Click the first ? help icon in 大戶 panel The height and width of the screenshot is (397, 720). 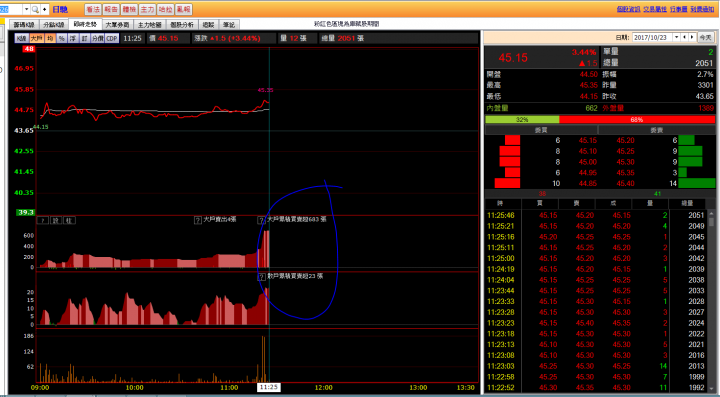tap(43, 221)
